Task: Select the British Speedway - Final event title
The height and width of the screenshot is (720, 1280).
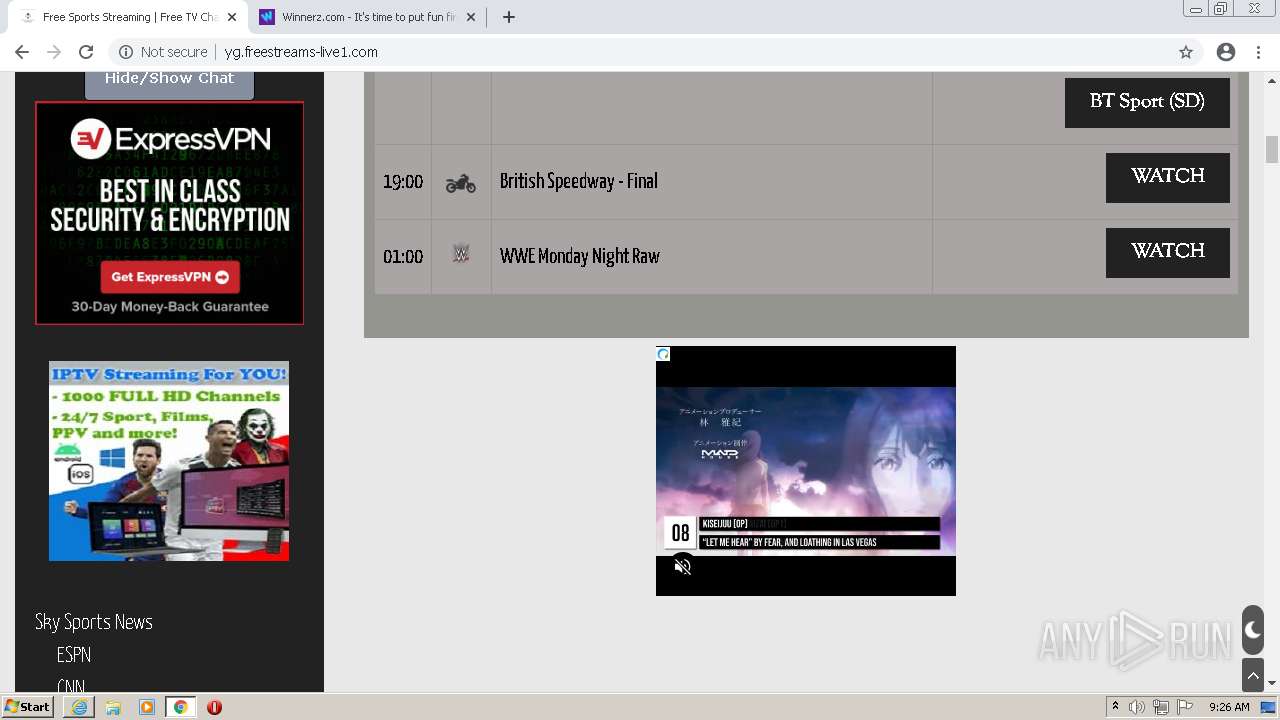Action: pos(579,181)
